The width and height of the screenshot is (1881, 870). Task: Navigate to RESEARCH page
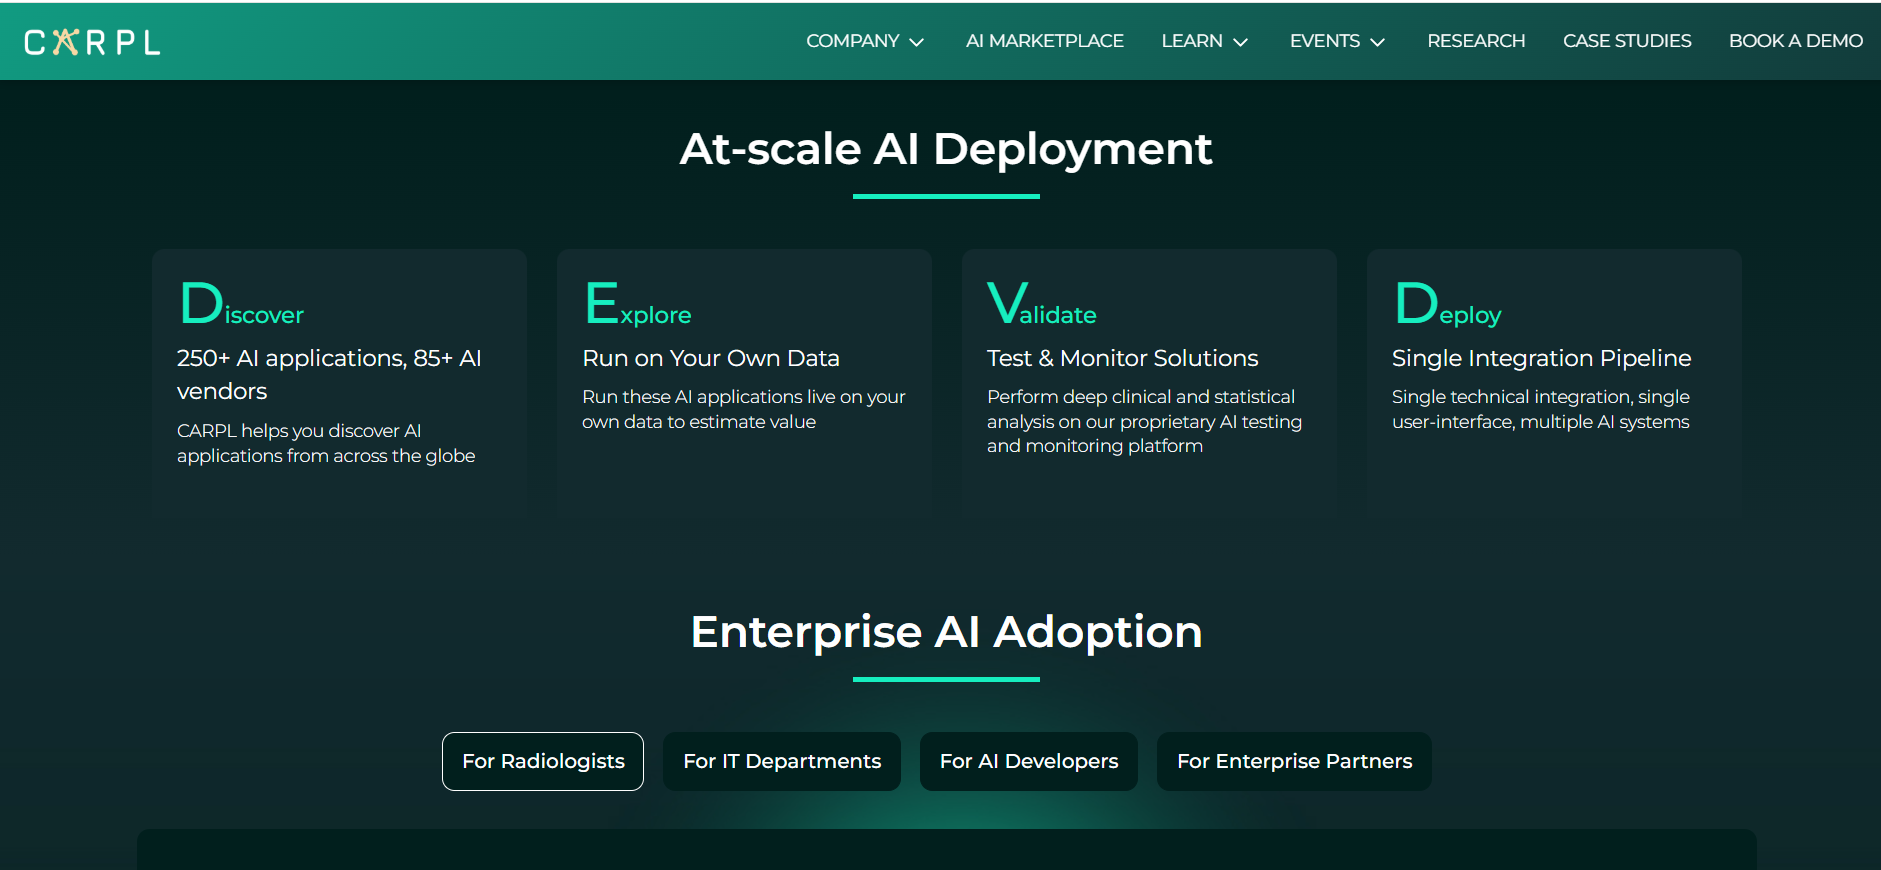click(1476, 41)
